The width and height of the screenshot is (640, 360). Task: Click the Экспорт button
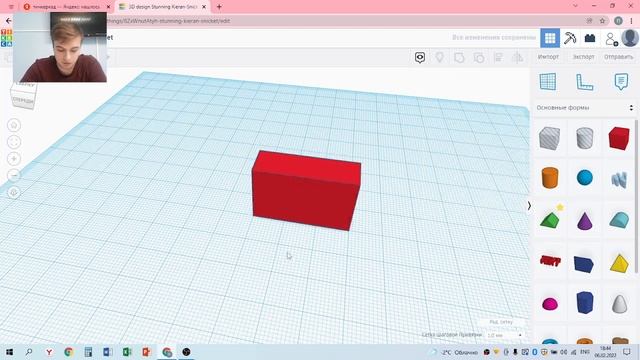click(x=583, y=57)
